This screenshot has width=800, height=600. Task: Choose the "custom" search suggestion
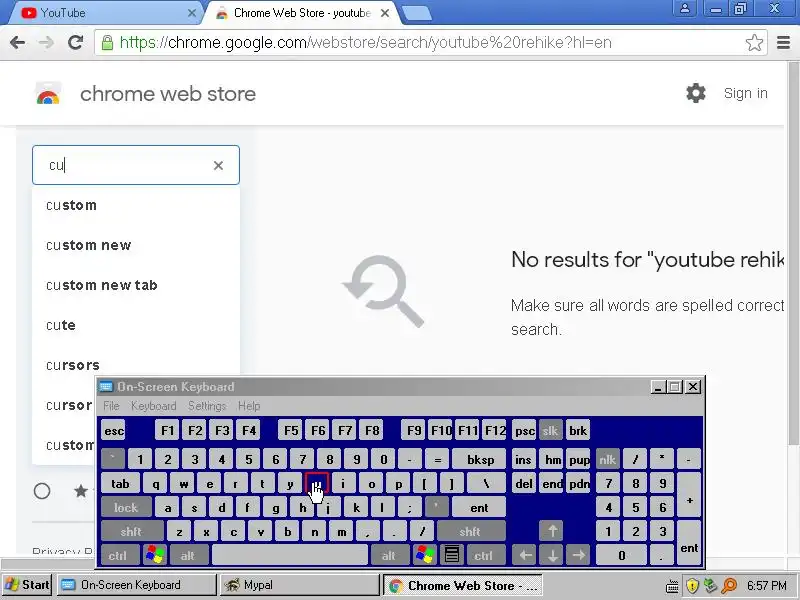coord(136,205)
